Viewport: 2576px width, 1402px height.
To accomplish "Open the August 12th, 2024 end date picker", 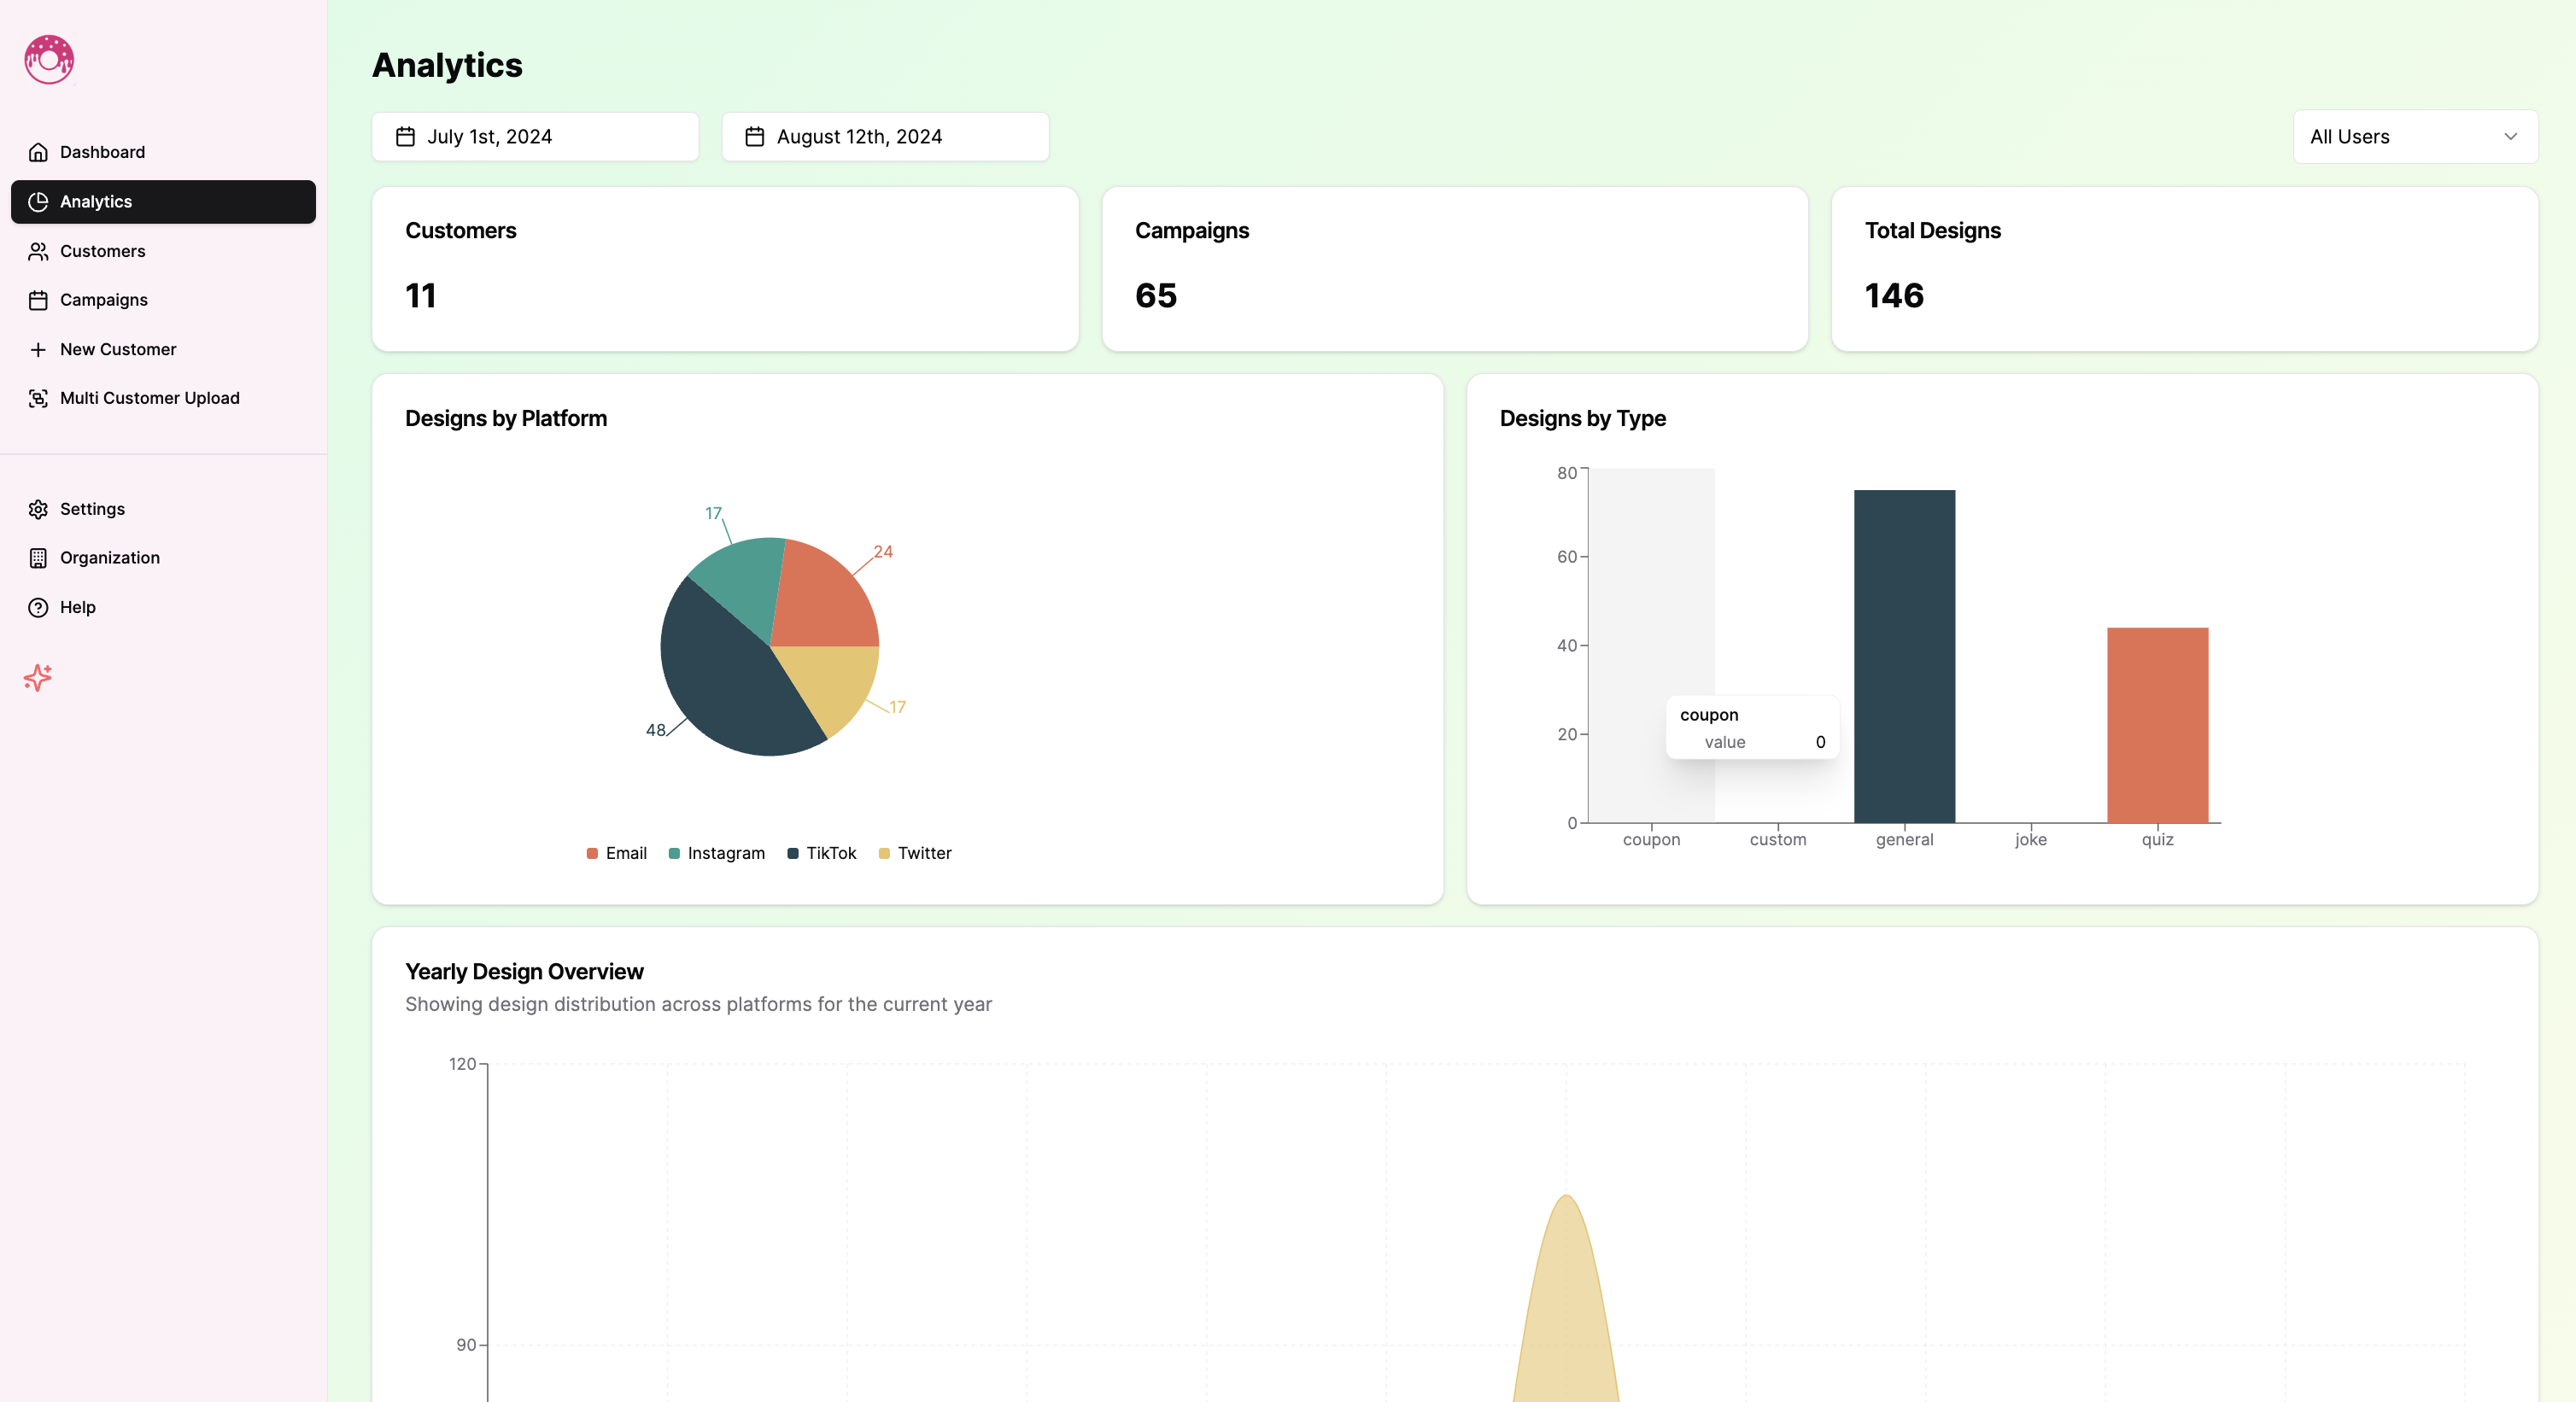I will tap(885, 137).
